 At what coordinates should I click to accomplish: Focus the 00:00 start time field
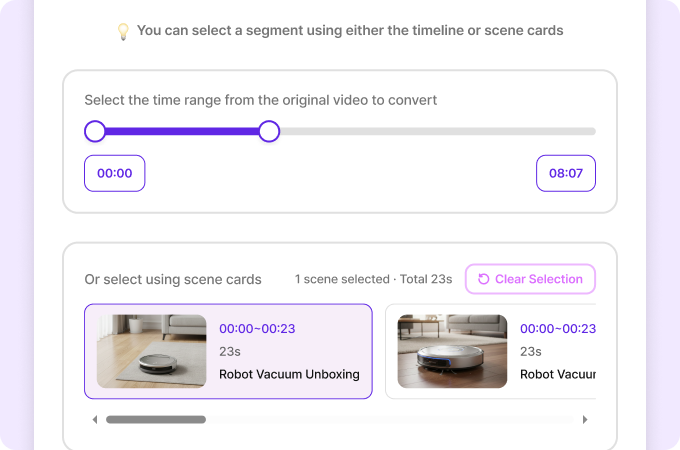pos(115,173)
